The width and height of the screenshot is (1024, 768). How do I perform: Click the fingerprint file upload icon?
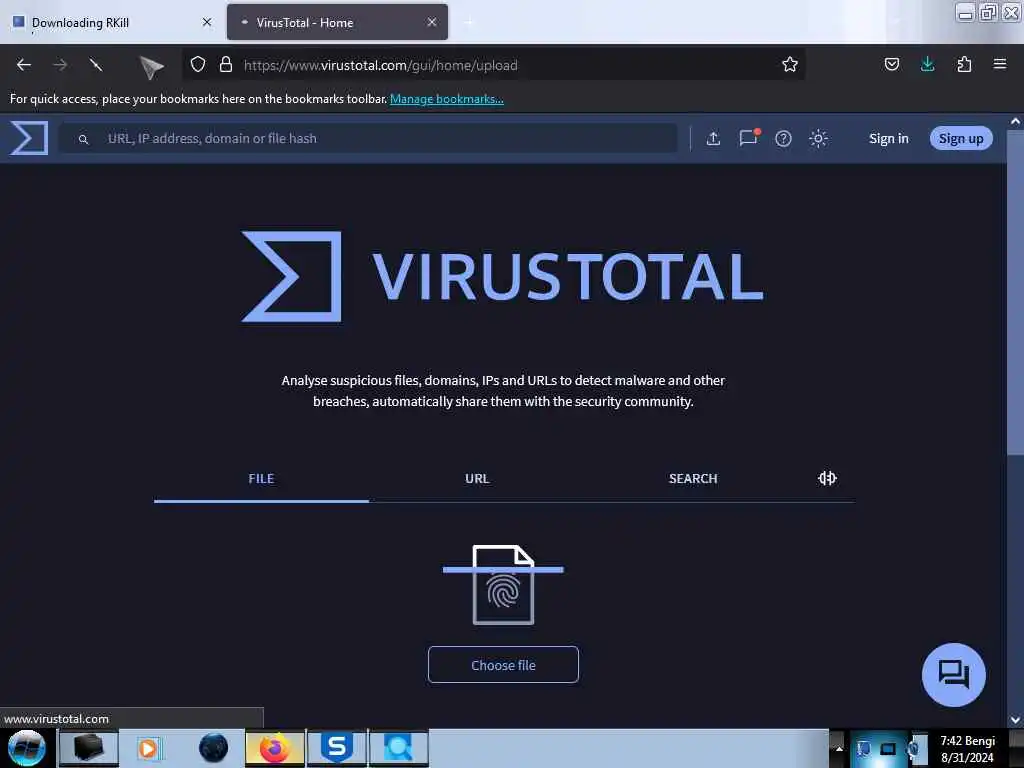tap(503, 584)
